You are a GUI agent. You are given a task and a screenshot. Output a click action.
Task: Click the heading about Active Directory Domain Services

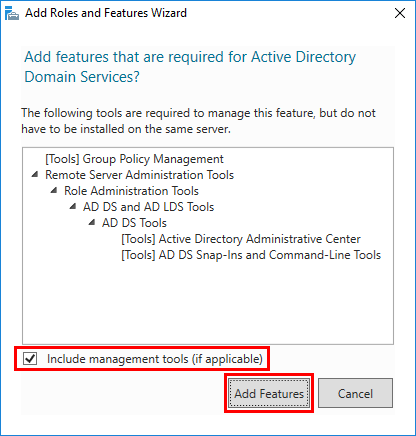coord(190,67)
